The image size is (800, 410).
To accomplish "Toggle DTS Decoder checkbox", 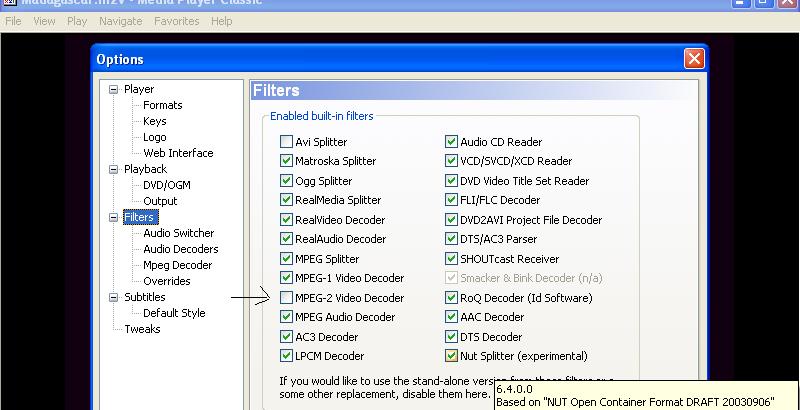I will point(451,337).
